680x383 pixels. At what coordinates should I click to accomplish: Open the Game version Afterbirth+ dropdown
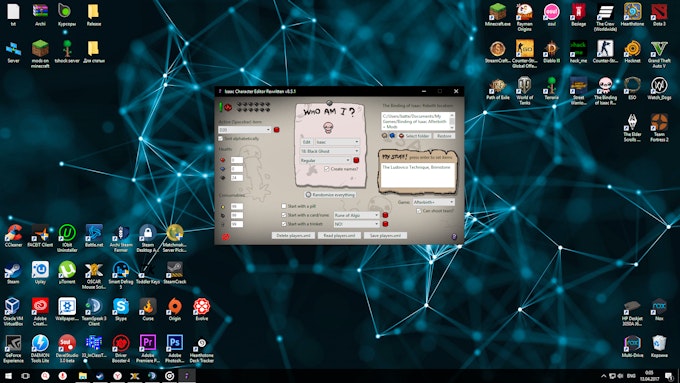coord(434,202)
